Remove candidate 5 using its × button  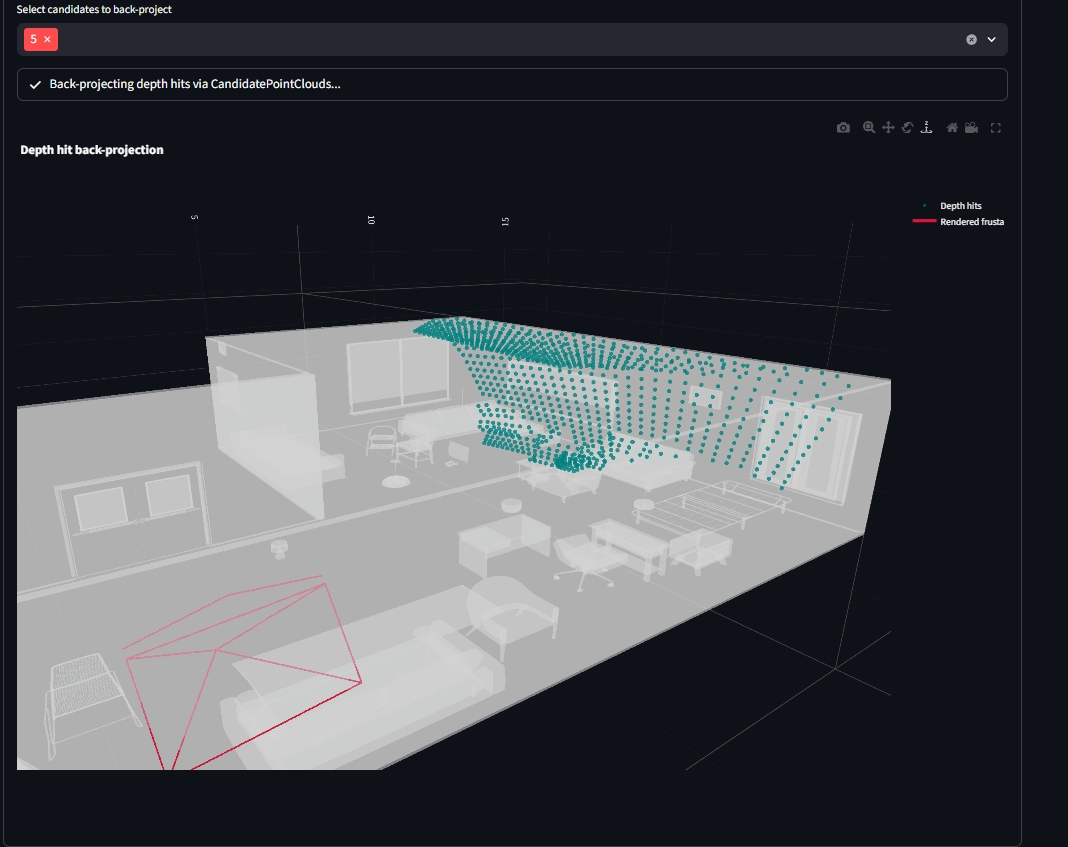tap(47, 39)
